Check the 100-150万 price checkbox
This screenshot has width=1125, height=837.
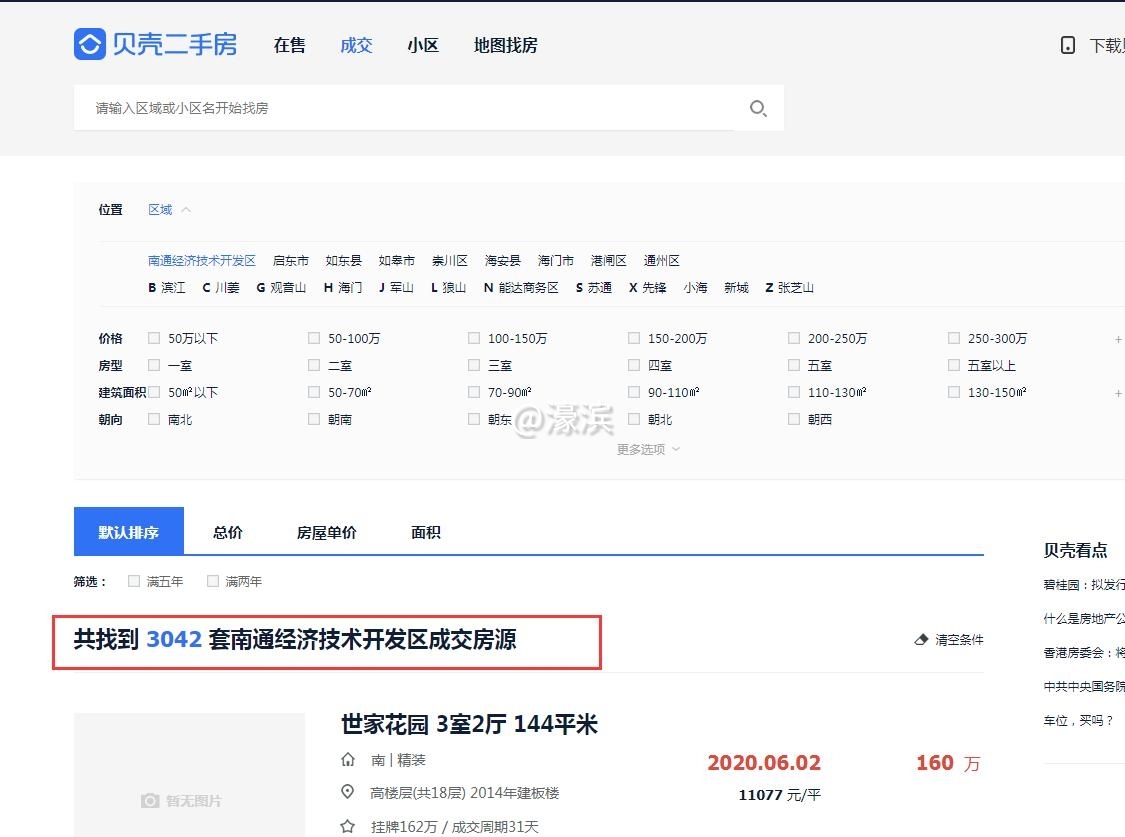tap(473, 338)
